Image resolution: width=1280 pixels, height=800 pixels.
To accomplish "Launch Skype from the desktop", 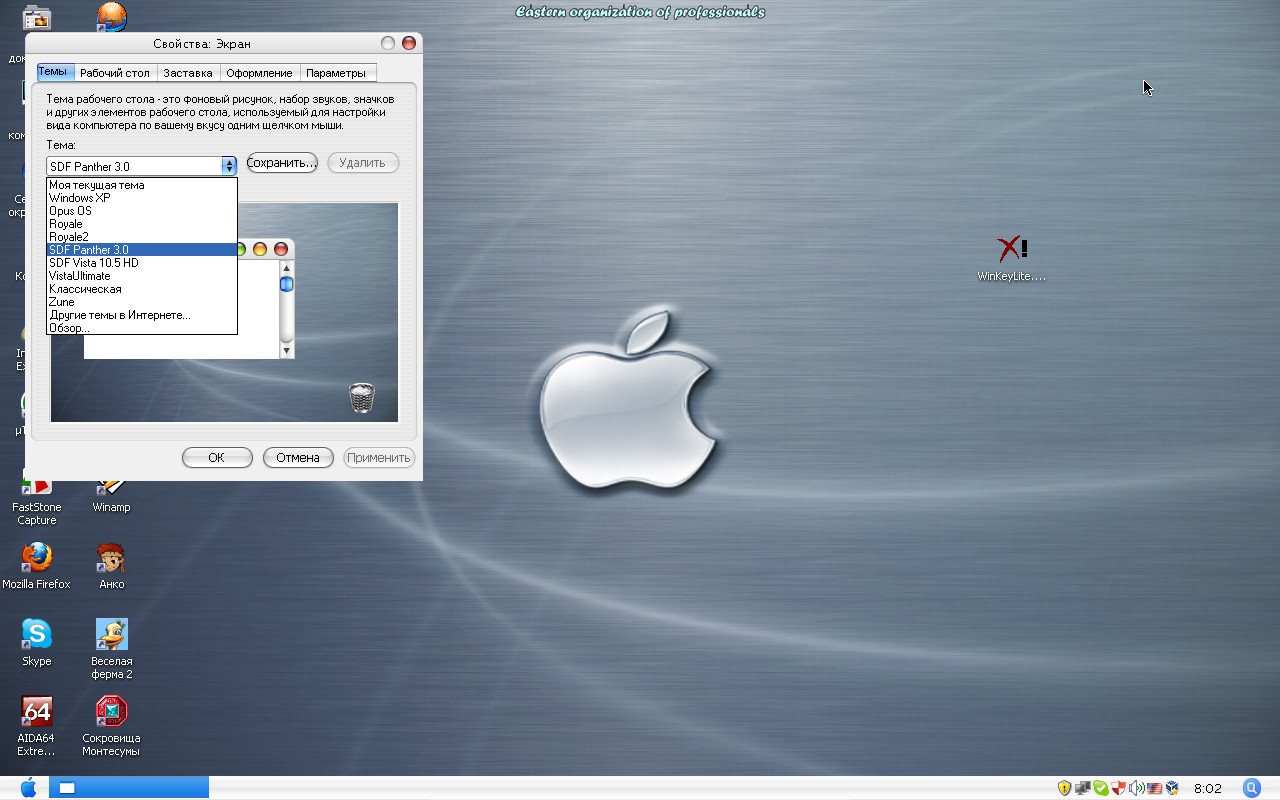I will (x=36, y=642).
